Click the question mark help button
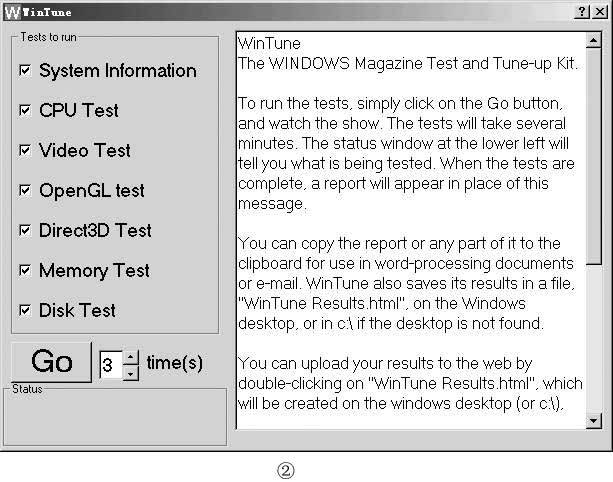 tap(581, 10)
